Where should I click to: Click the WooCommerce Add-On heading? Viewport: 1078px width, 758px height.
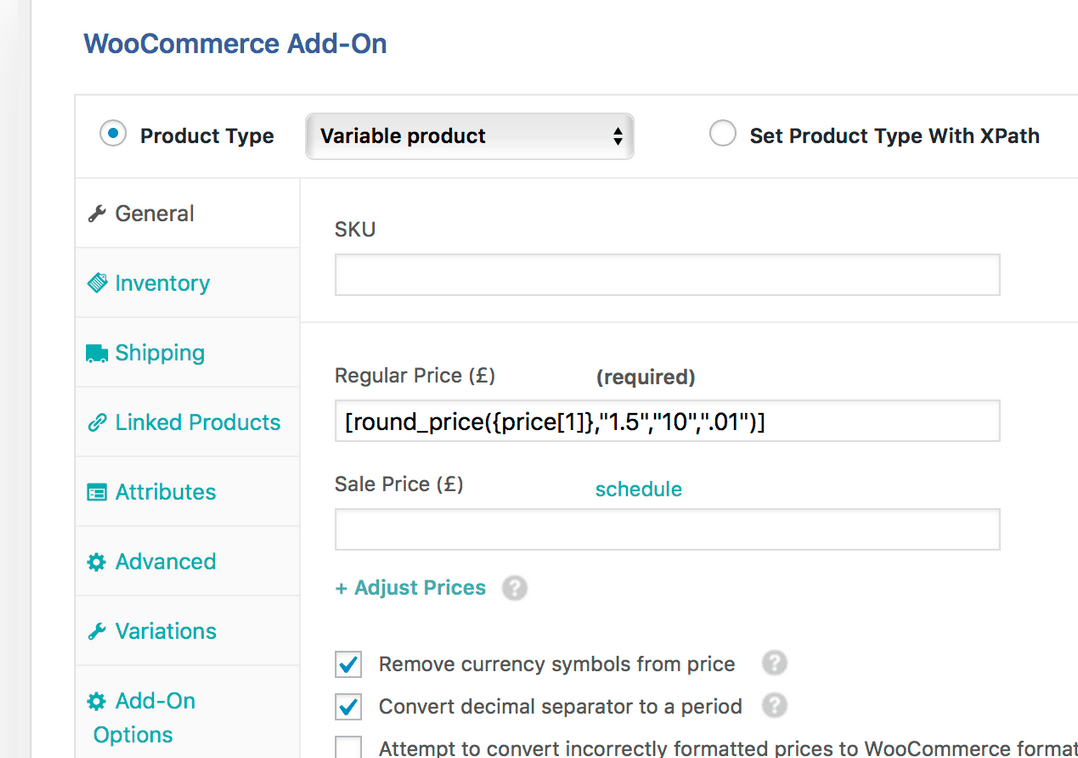pyautogui.click(x=235, y=44)
